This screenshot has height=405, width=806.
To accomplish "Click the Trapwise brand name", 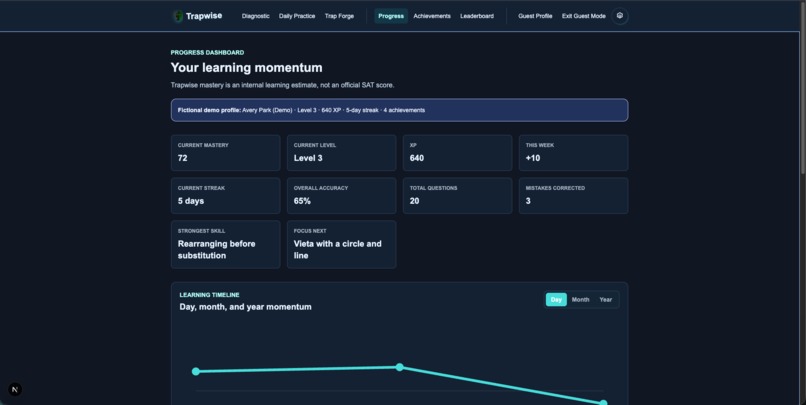I will click(204, 16).
